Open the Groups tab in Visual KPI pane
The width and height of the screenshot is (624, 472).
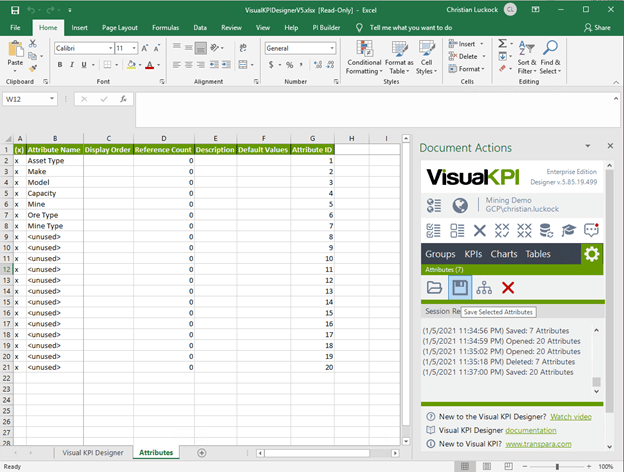tap(440, 254)
